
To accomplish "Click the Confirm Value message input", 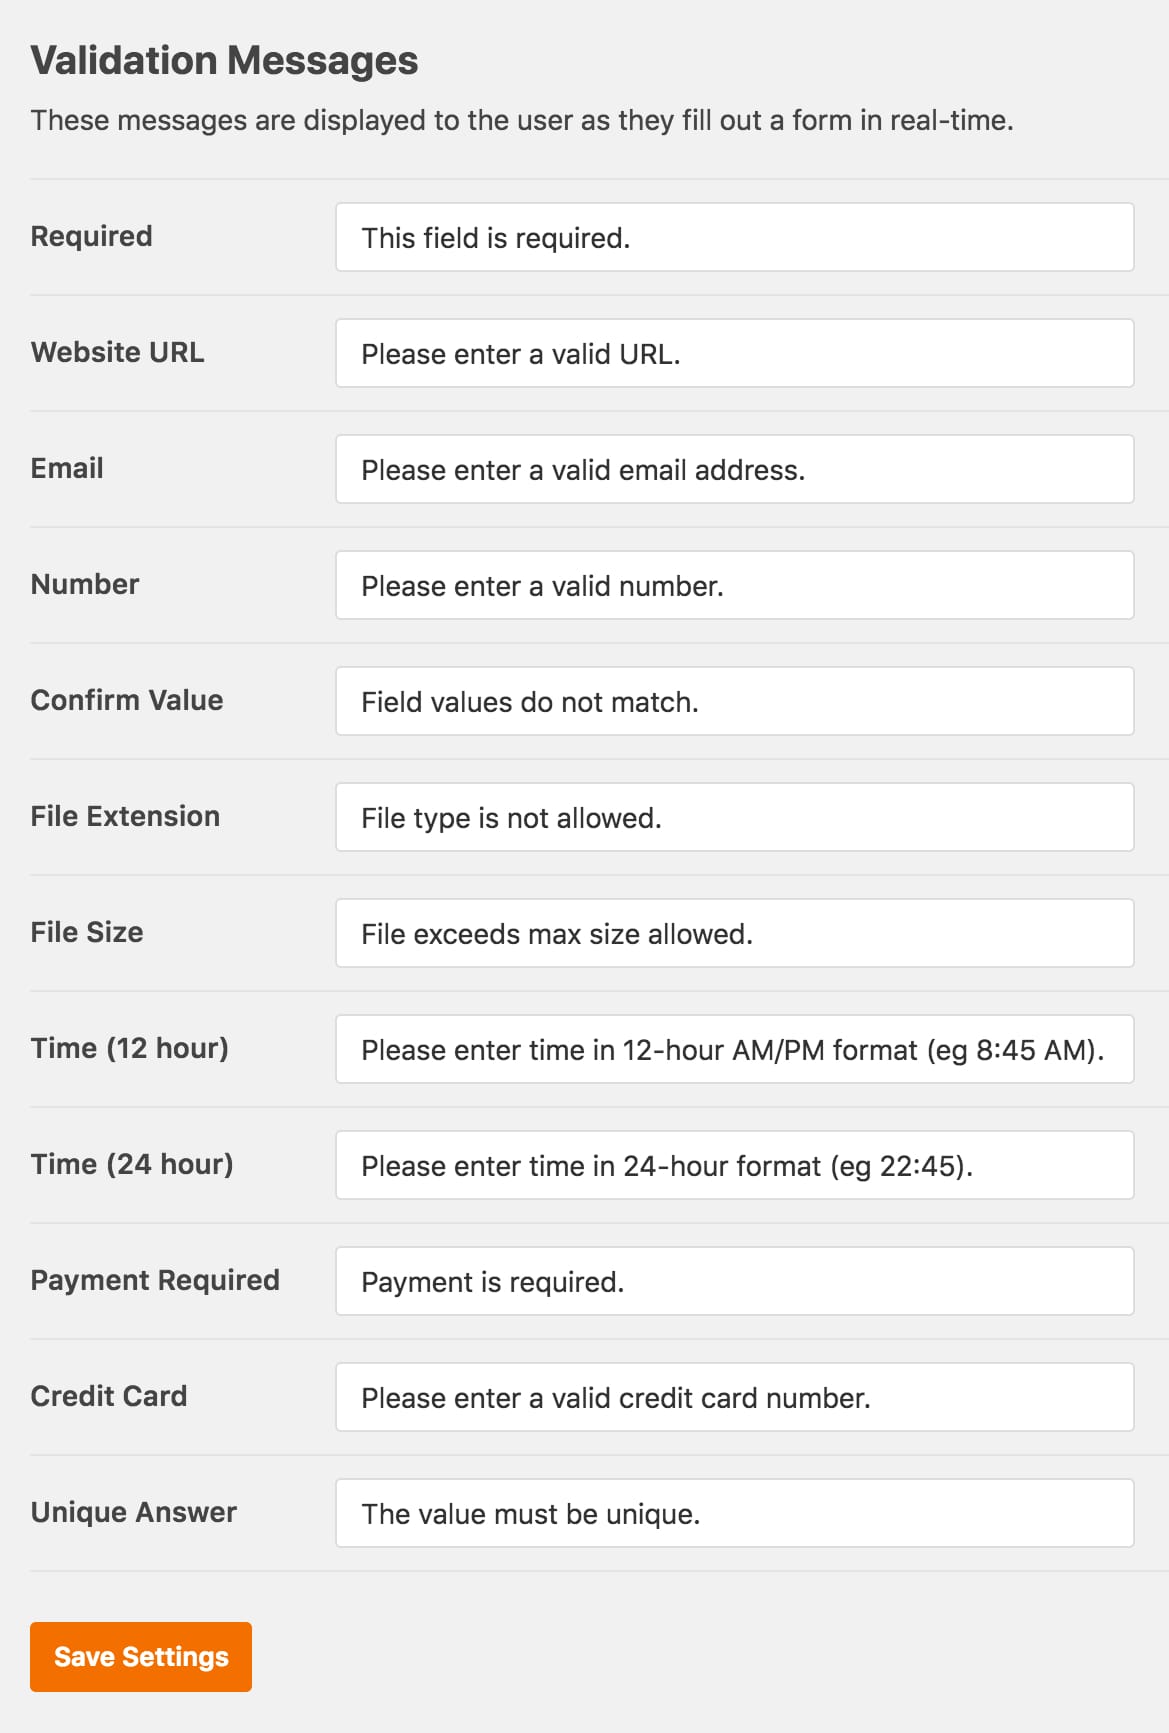I will click(733, 701).
